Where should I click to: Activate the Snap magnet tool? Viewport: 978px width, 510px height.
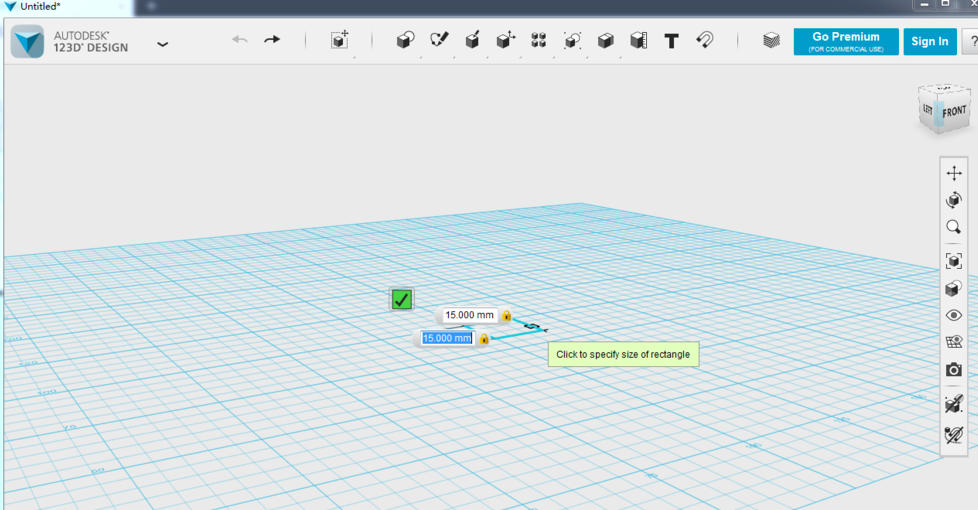(x=705, y=41)
